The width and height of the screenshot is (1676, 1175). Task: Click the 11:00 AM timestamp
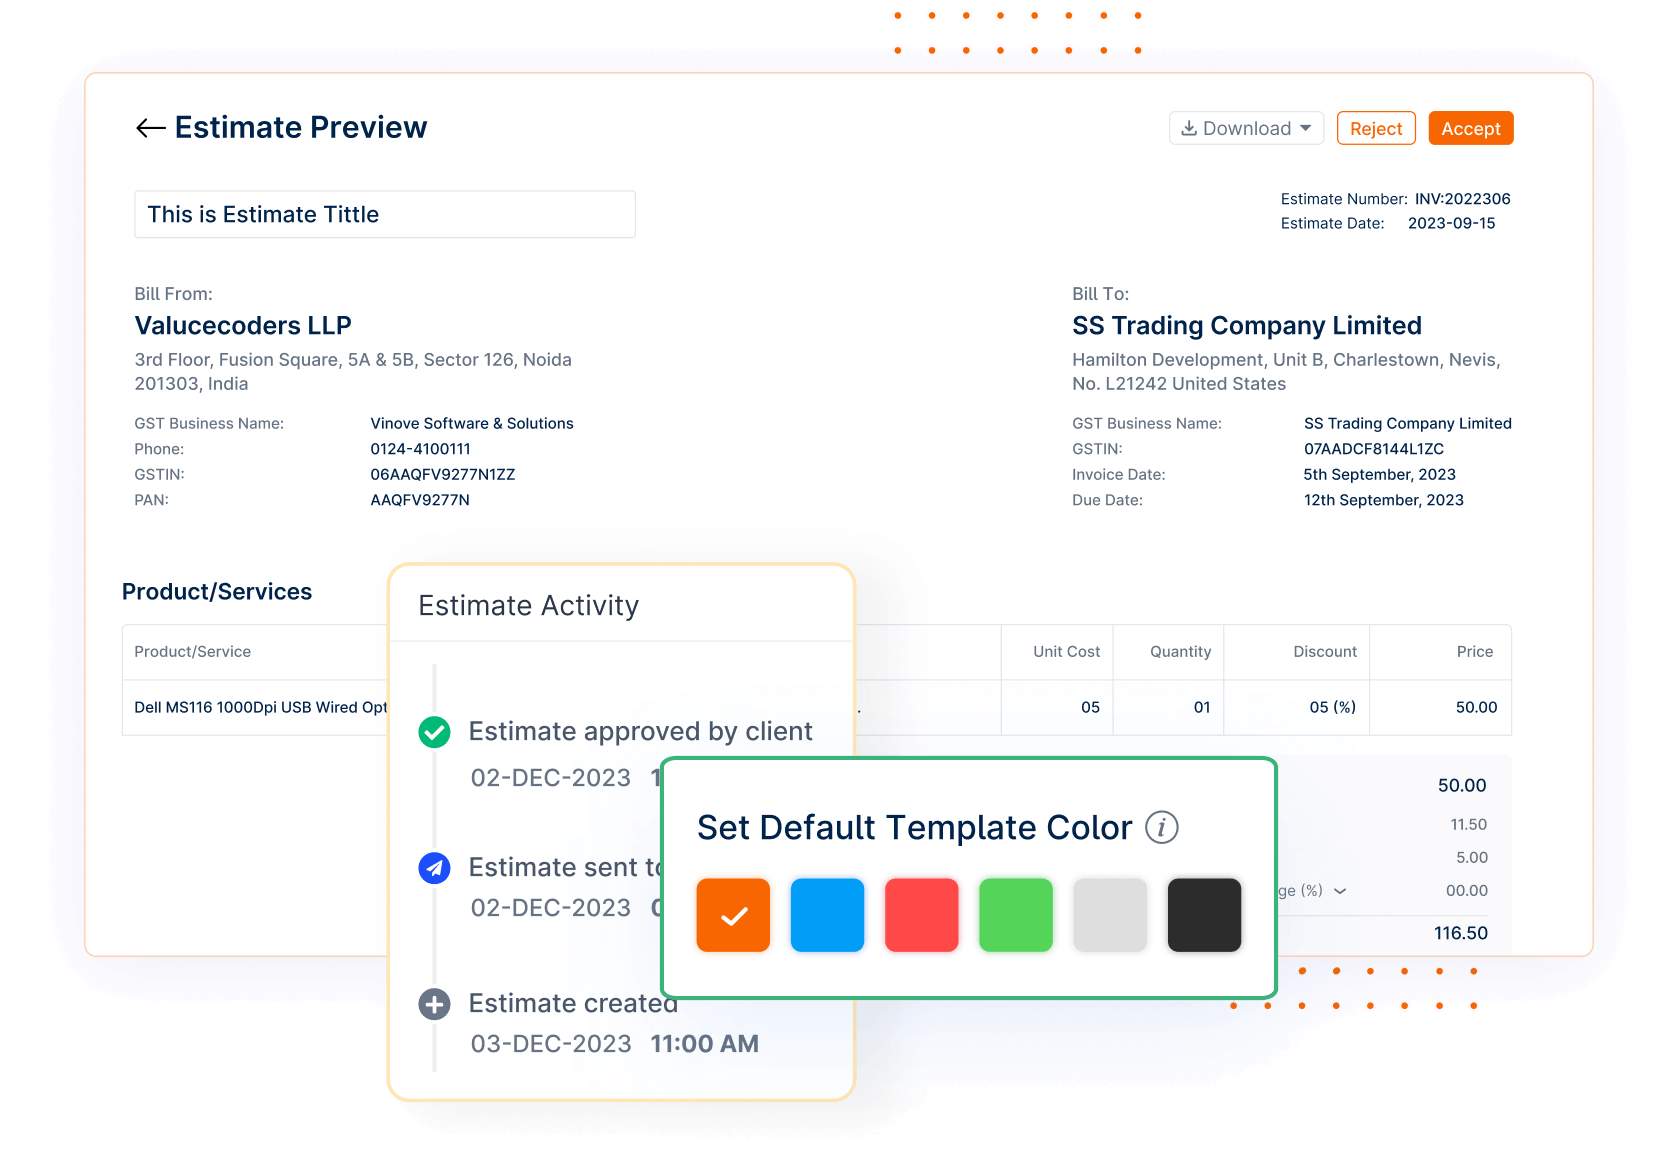[x=705, y=1044]
